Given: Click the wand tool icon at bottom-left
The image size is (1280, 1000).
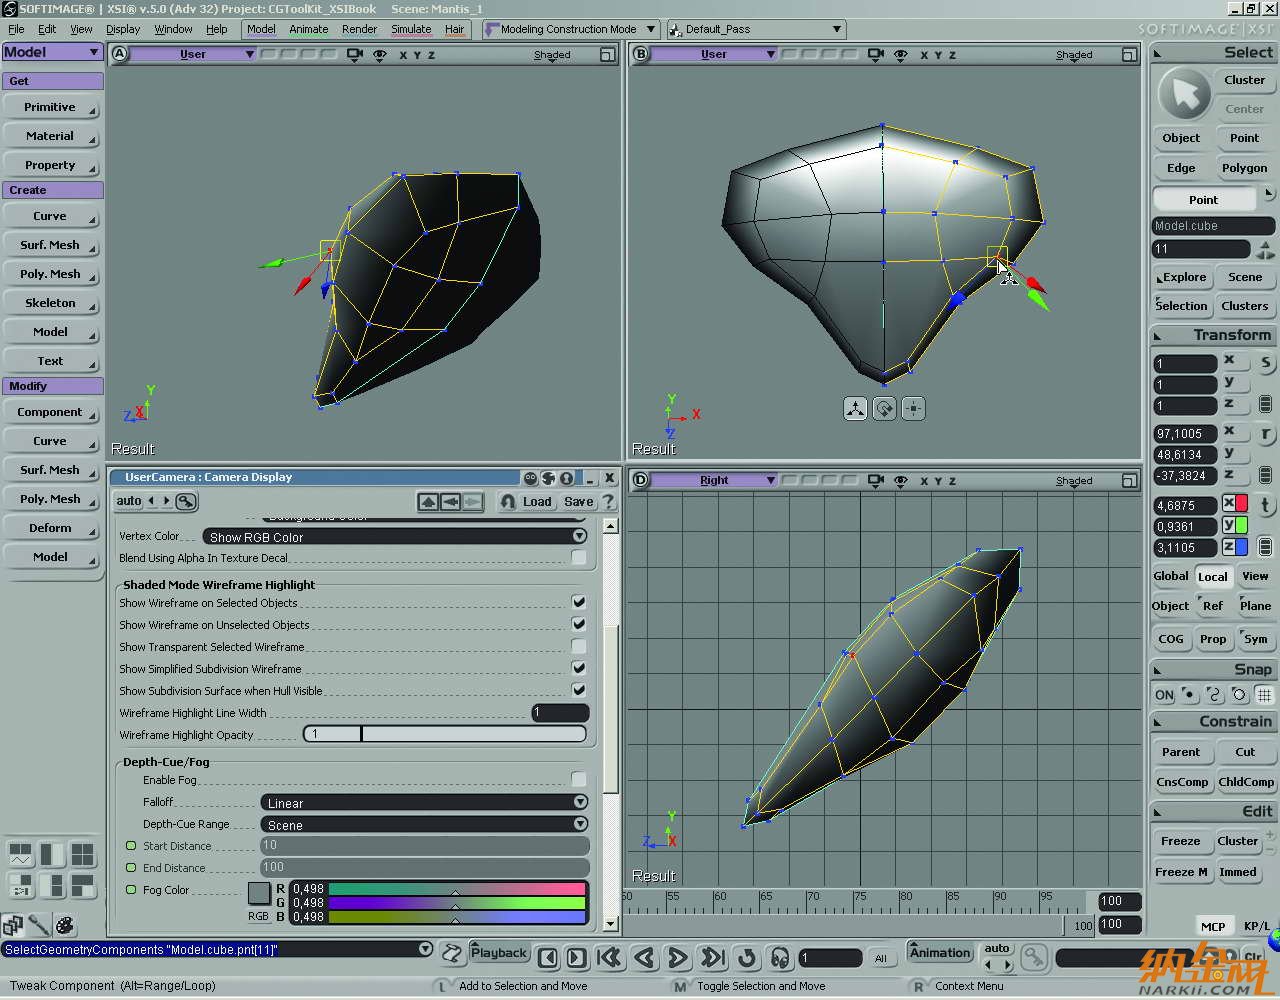Looking at the screenshot, I should tap(39, 925).
